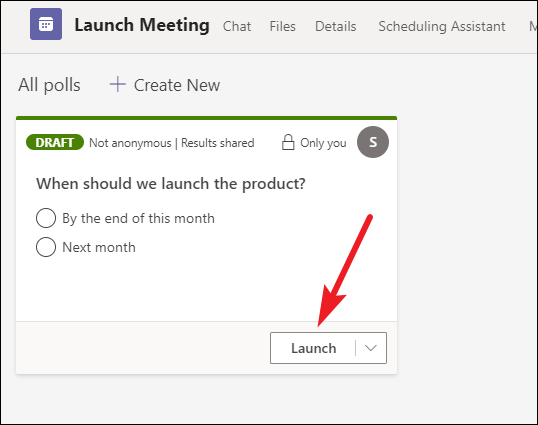538x425 pixels.
Task: Select the 'By the end of this month' radio button
Action: point(46,218)
